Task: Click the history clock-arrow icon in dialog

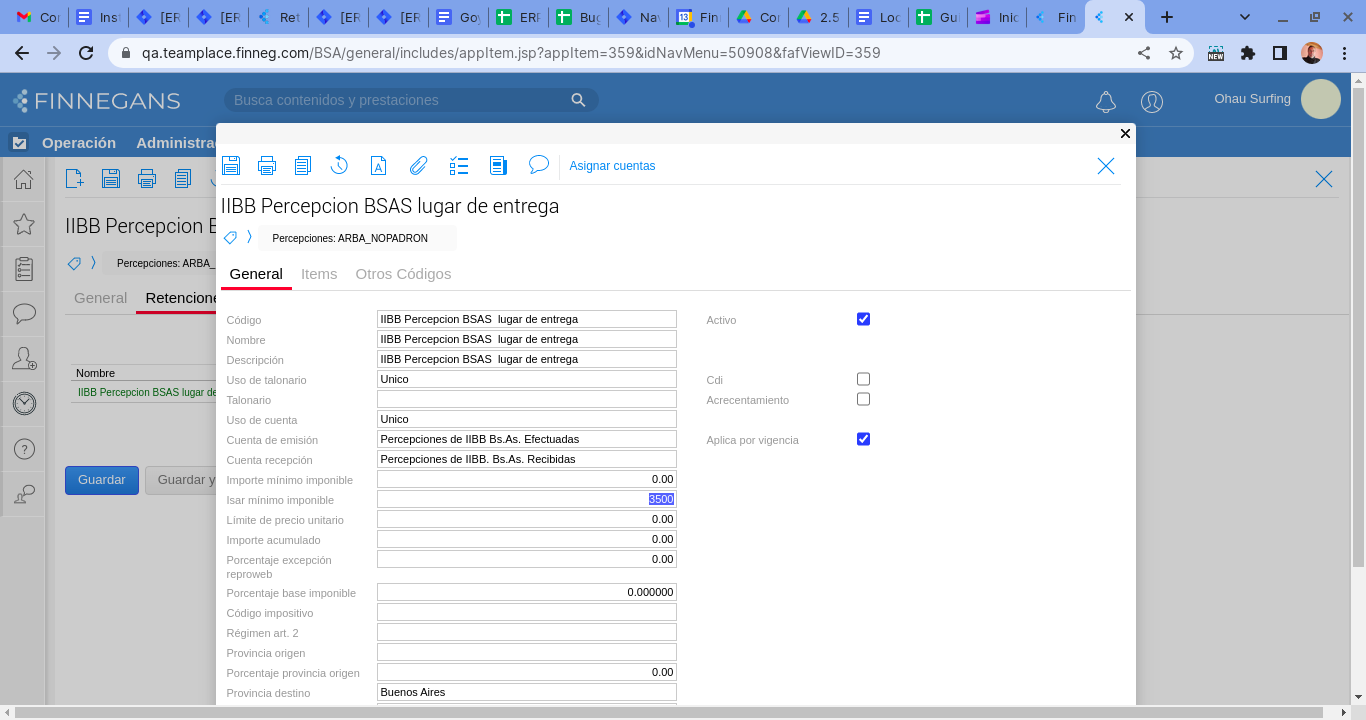Action: 339,166
